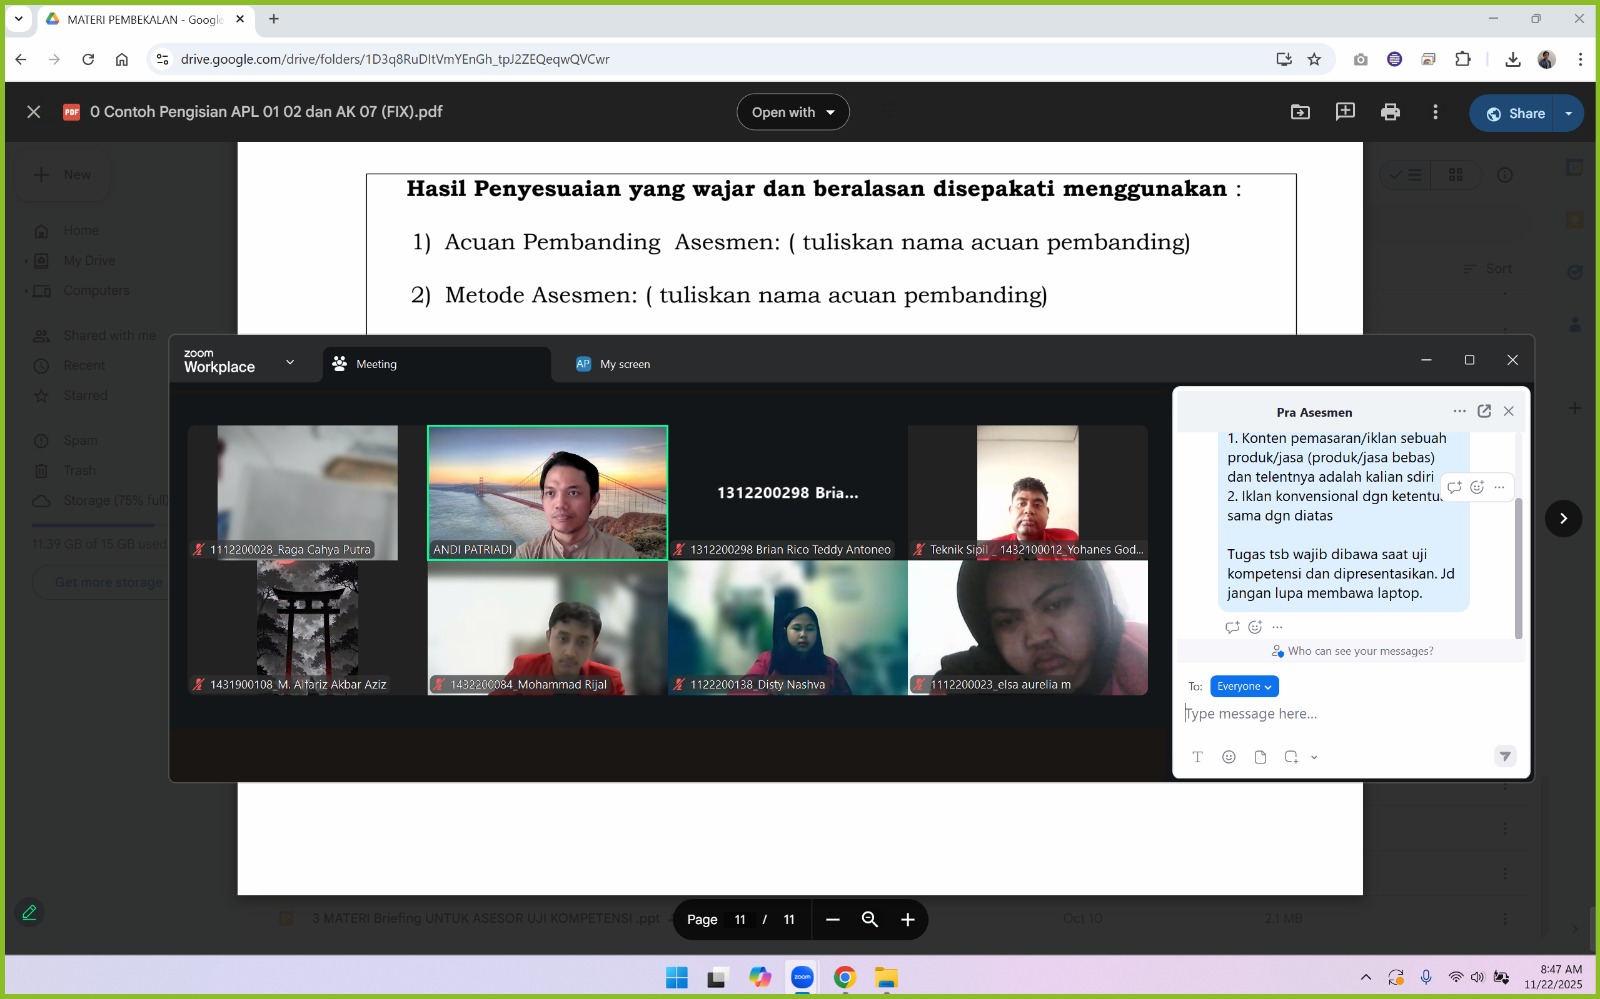This screenshot has width=1600, height=999.
Task: Click the file attachment icon in chat
Action: (x=1260, y=757)
